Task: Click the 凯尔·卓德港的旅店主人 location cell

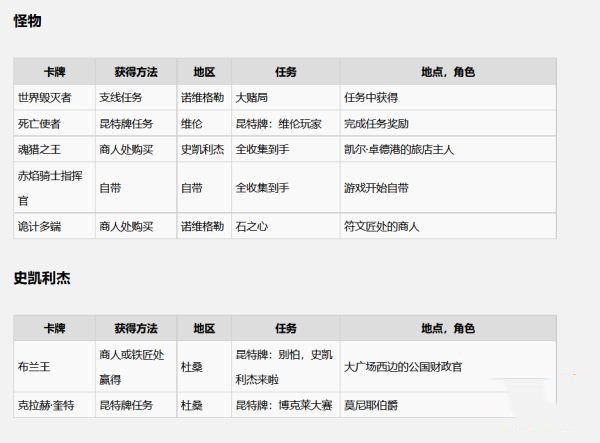Action: coord(398,149)
